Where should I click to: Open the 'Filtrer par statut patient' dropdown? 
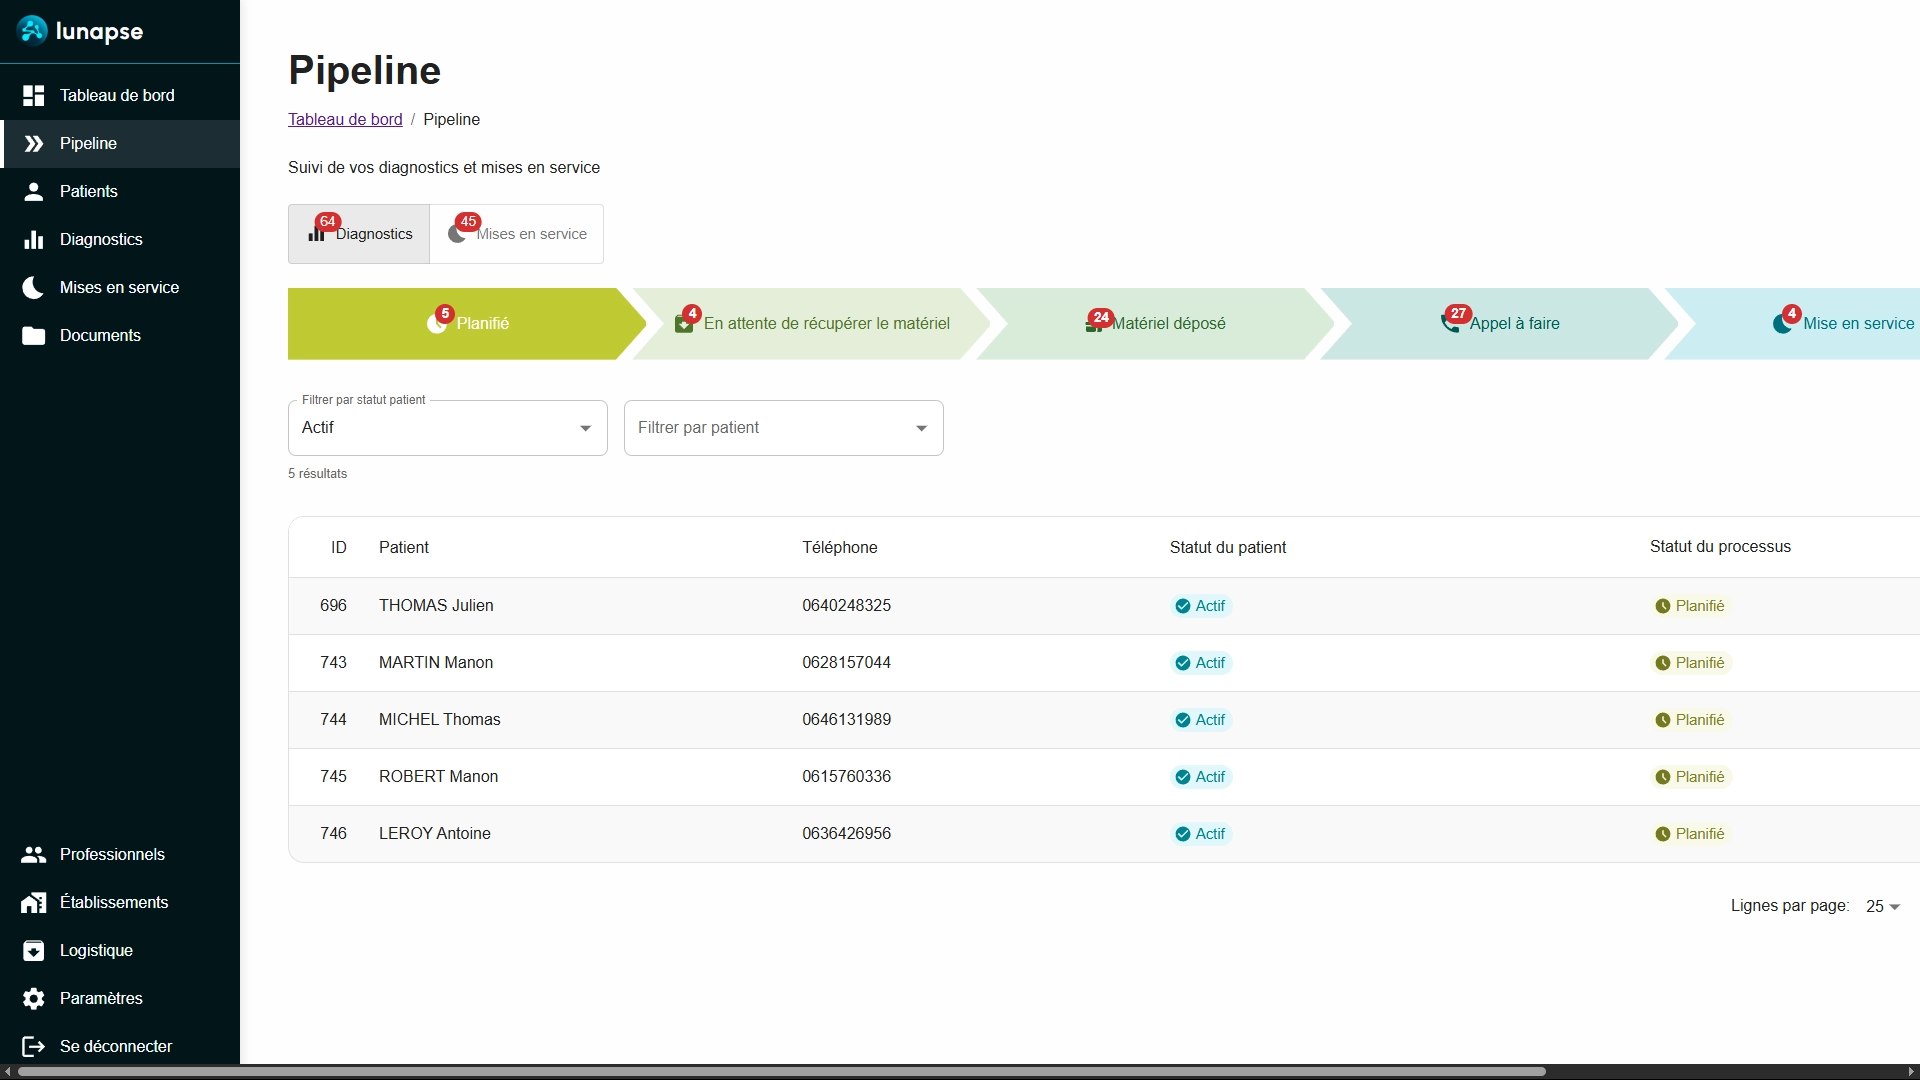(446, 427)
